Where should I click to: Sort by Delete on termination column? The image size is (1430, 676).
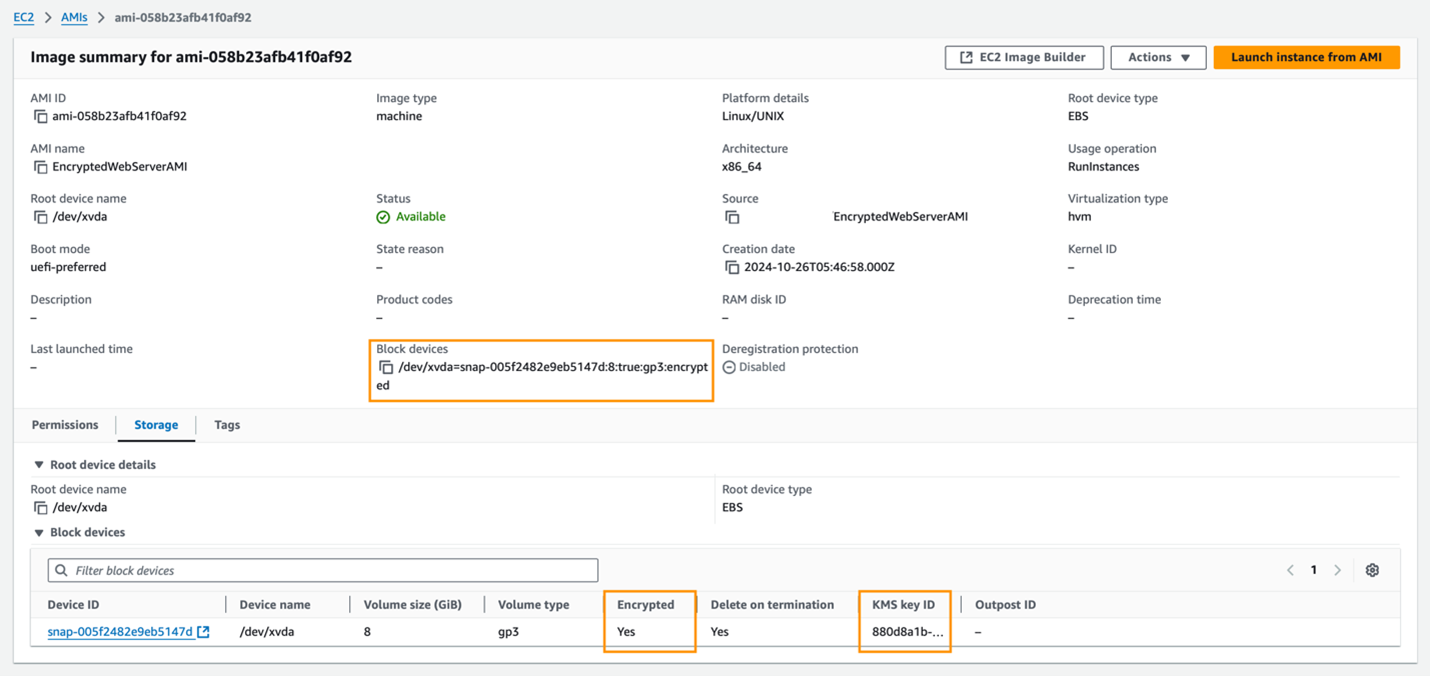(772, 605)
